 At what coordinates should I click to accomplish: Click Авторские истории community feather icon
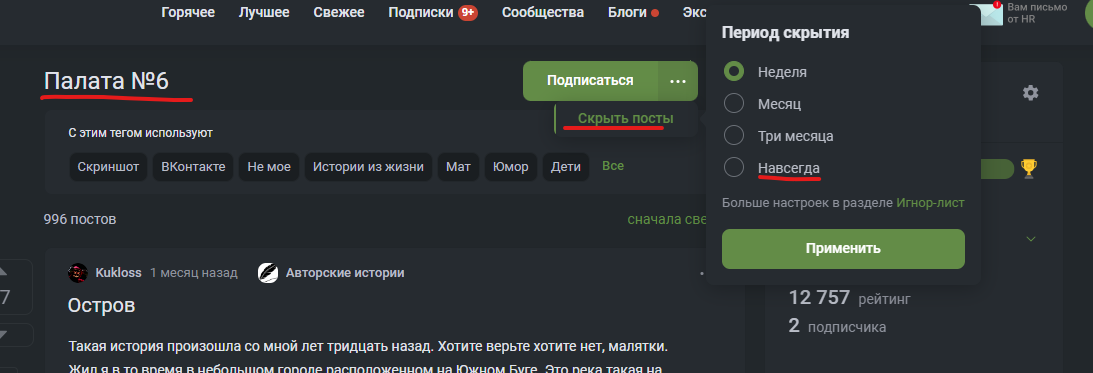tap(268, 273)
